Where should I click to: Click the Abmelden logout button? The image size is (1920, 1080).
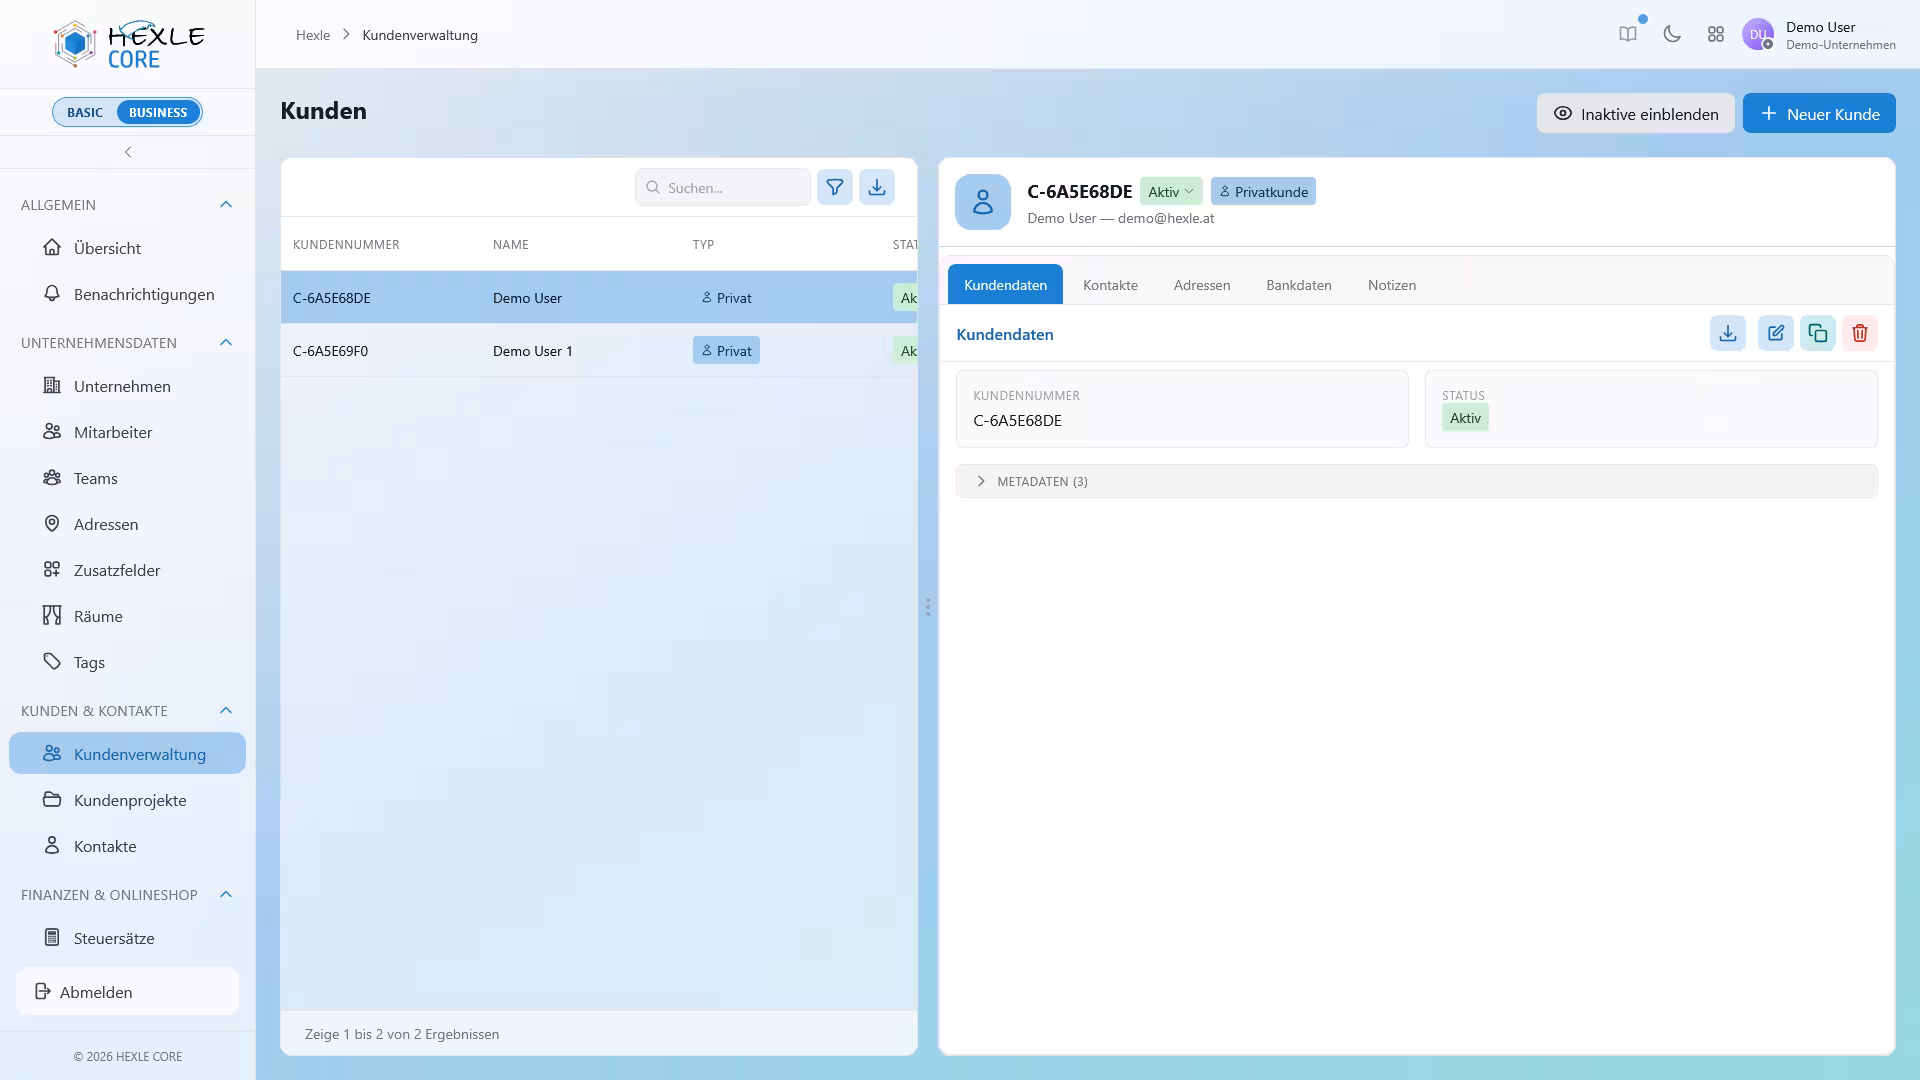tap(127, 992)
